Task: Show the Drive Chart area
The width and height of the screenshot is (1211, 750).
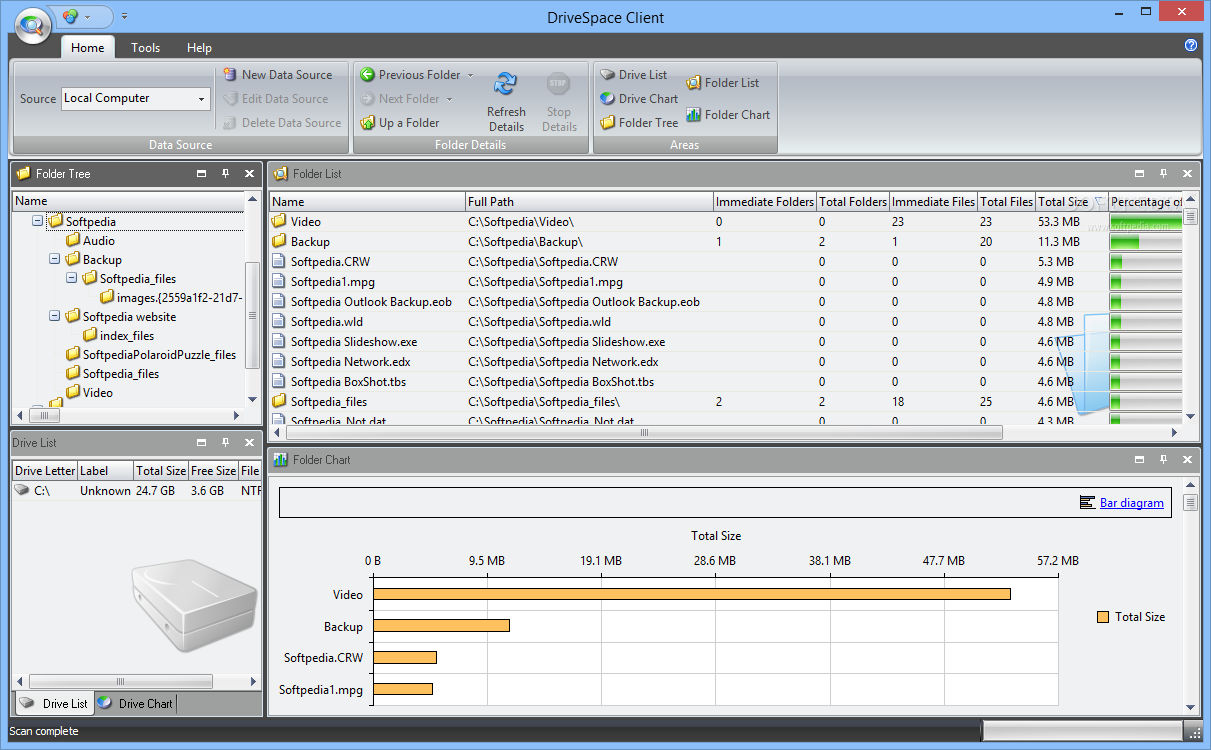Action: (638, 99)
